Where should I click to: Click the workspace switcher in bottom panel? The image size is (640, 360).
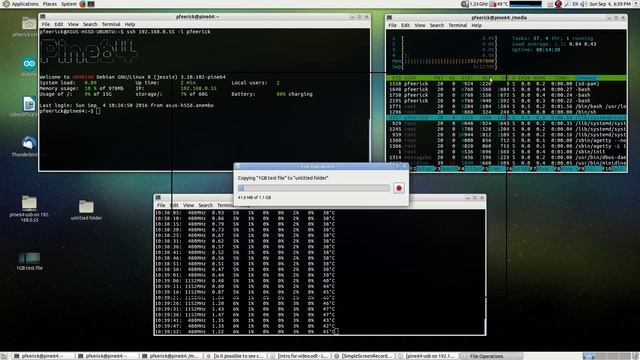pos(606,356)
